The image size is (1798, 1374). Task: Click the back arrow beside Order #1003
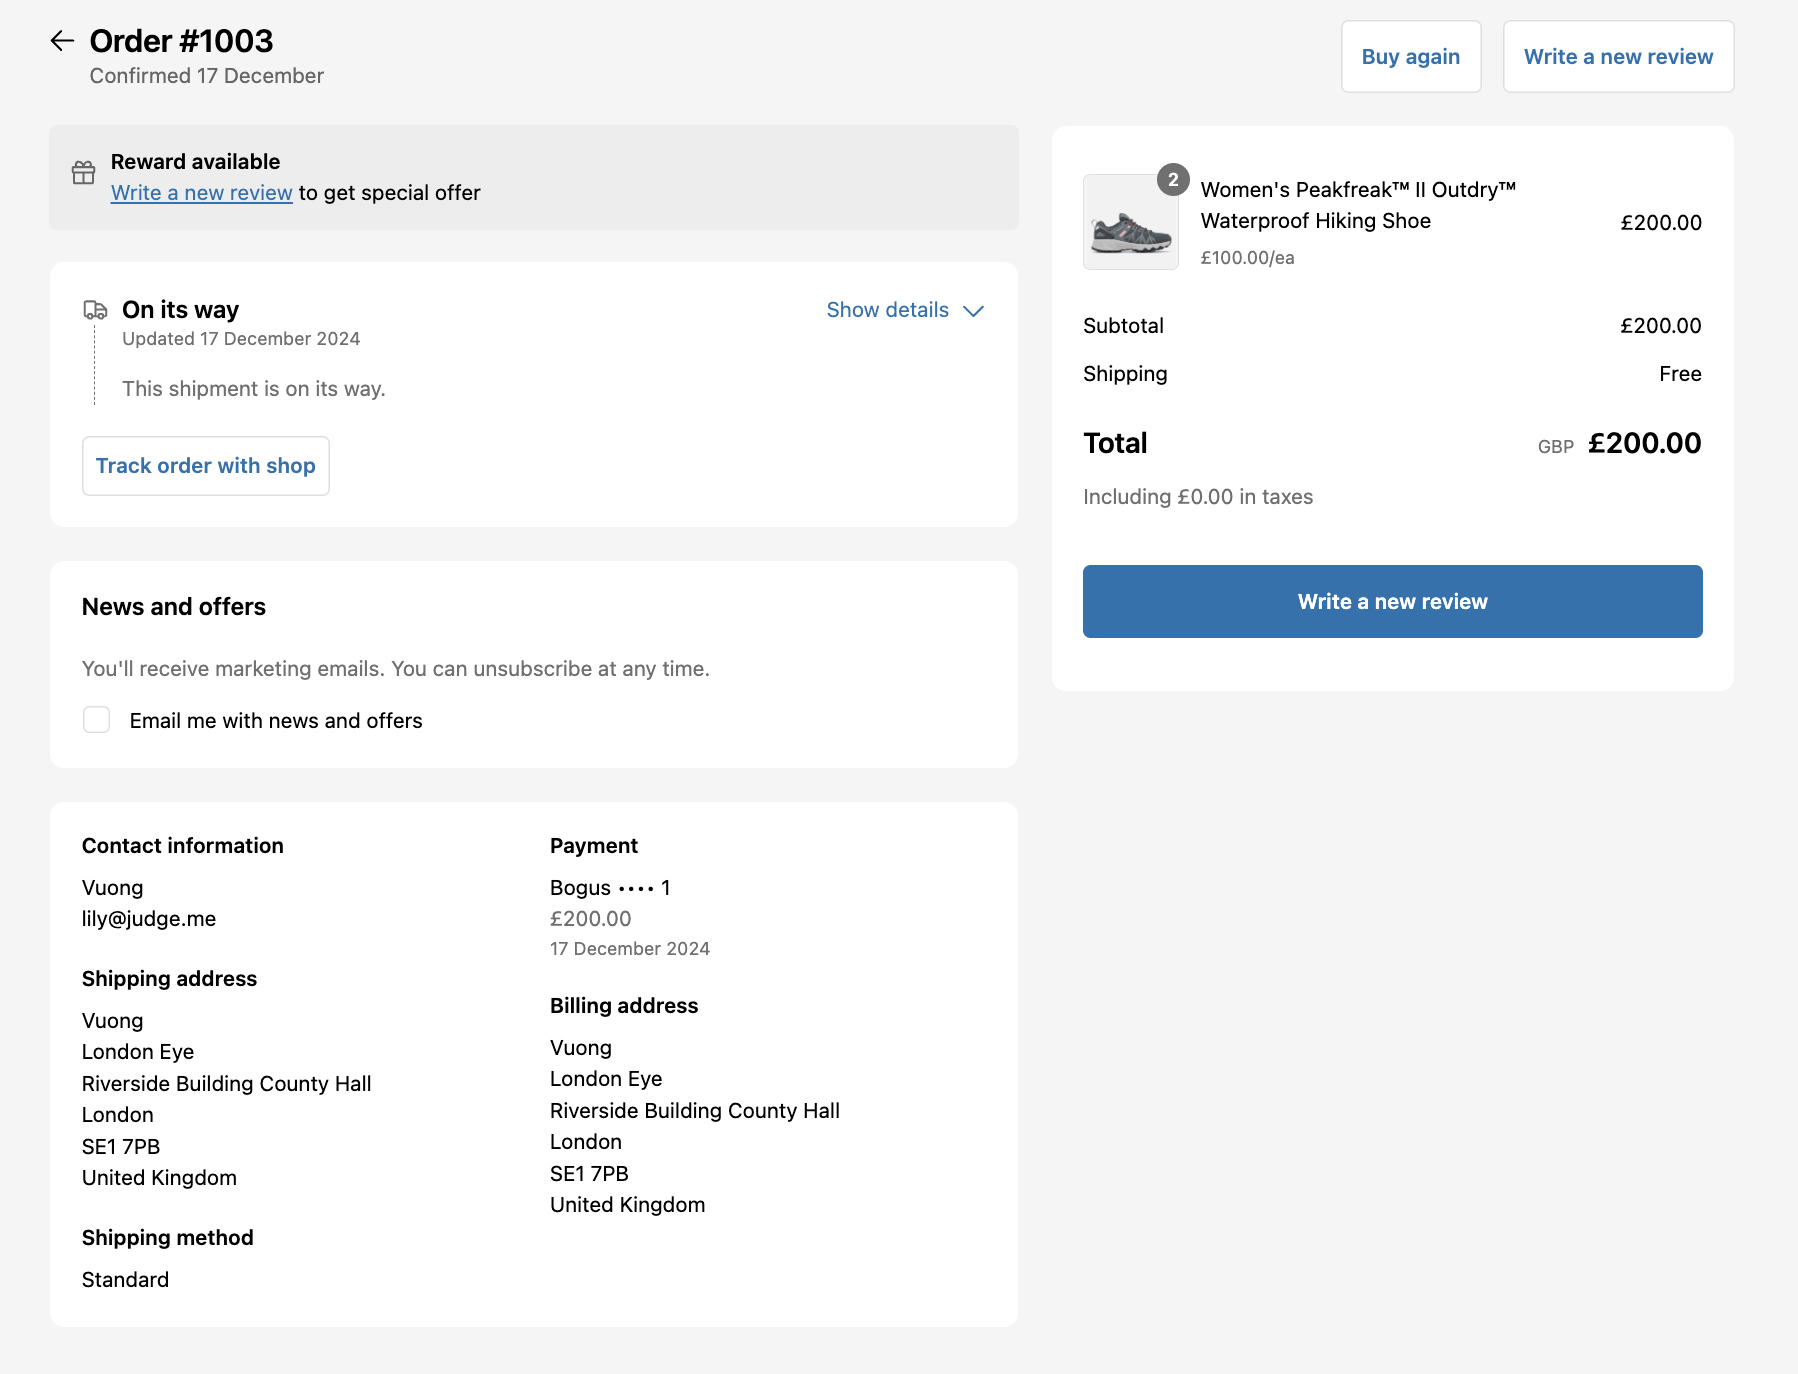click(62, 41)
